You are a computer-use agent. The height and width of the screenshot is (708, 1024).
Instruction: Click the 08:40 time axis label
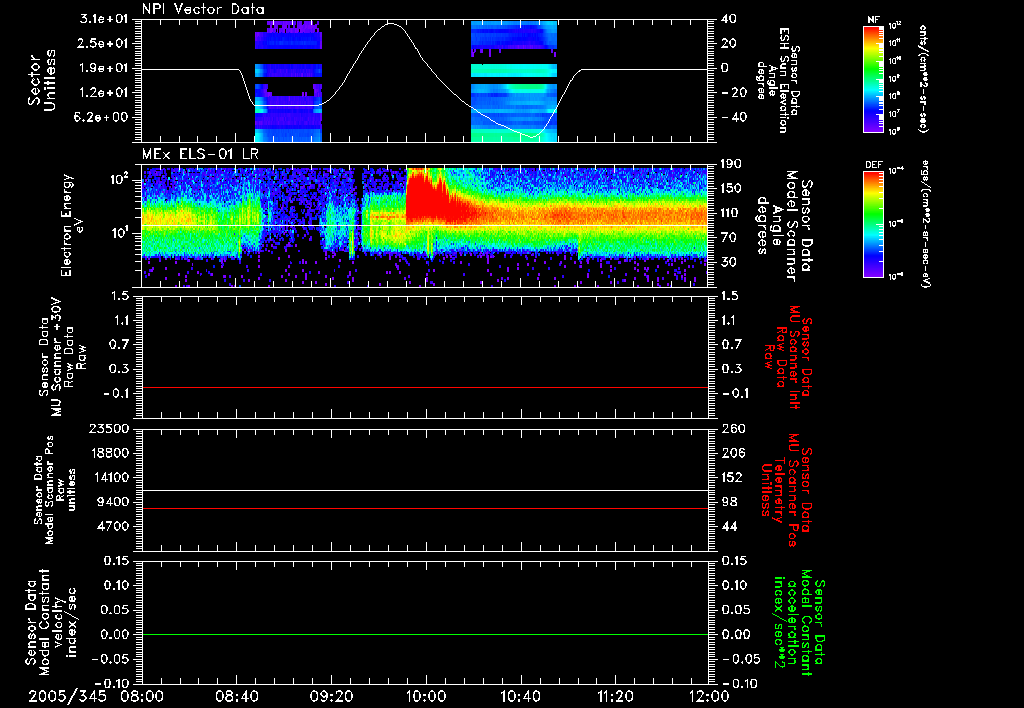pyautogui.click(x=236, y=696)
